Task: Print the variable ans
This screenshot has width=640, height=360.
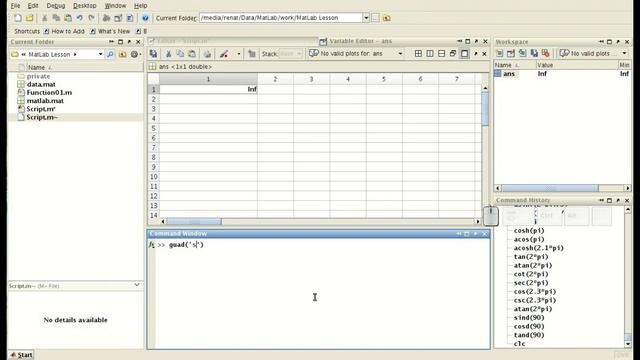Action: (207, 54)
